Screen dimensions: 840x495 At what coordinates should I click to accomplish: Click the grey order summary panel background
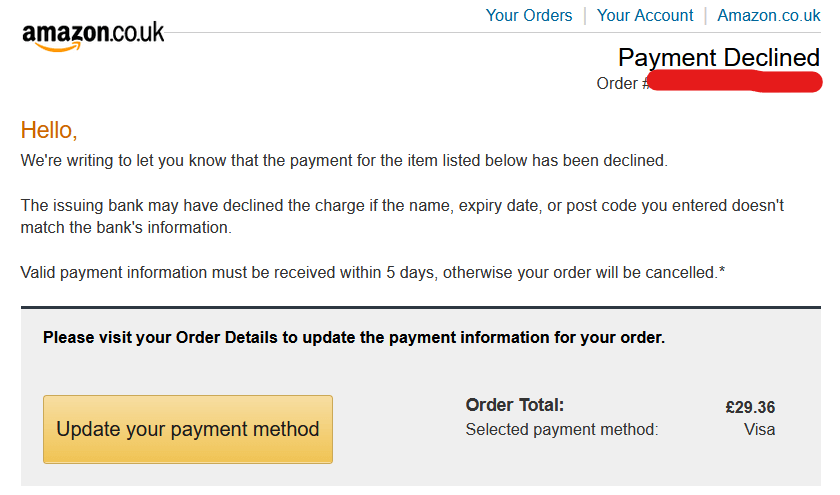pos(400,470)
